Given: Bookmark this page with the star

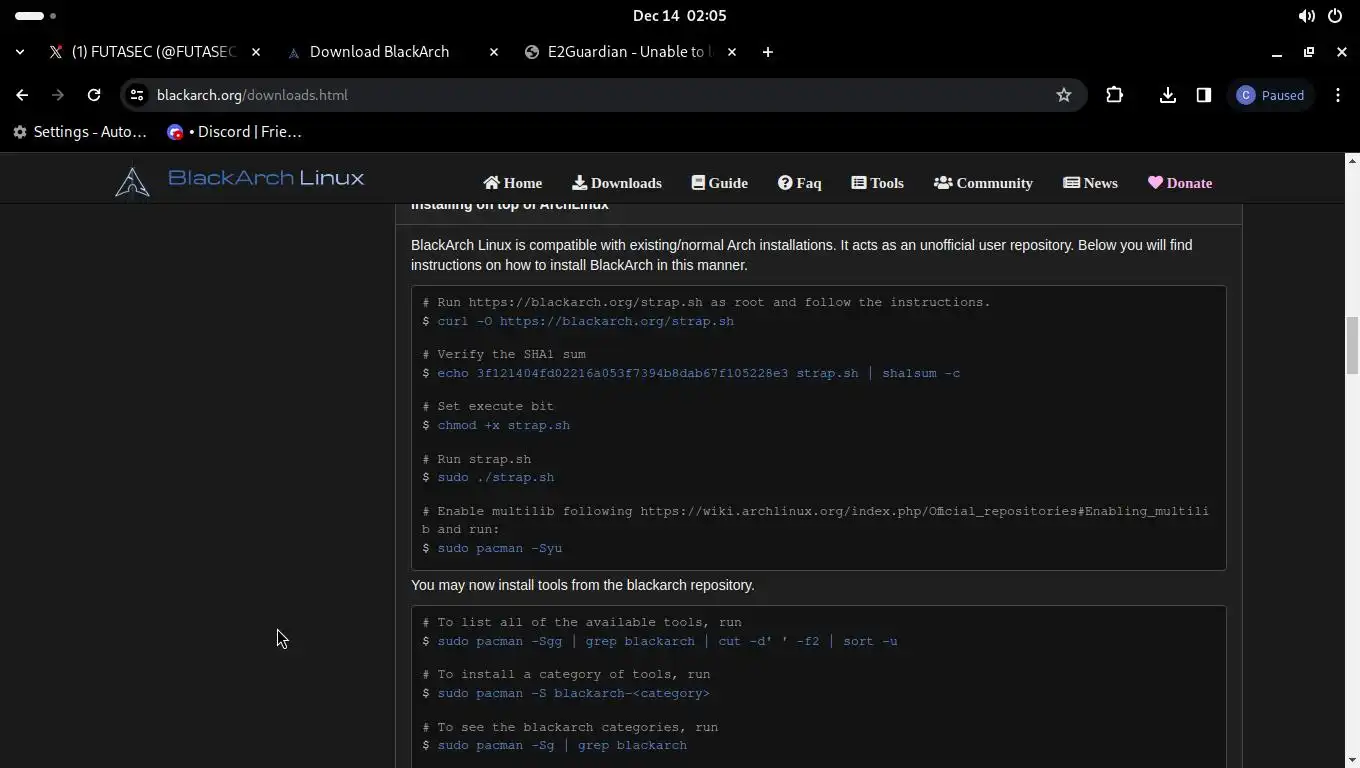Looking at the screenshot, I should coord(1064,95).
